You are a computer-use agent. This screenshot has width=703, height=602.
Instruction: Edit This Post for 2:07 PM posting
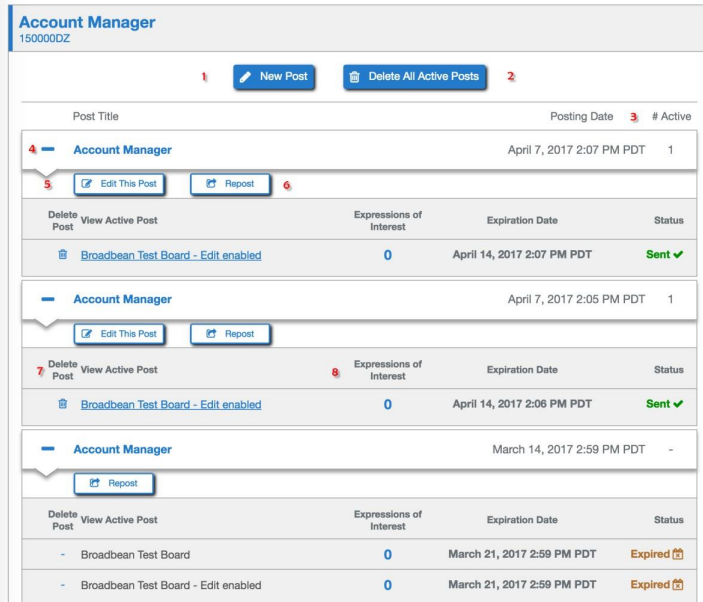coord(119,184)
